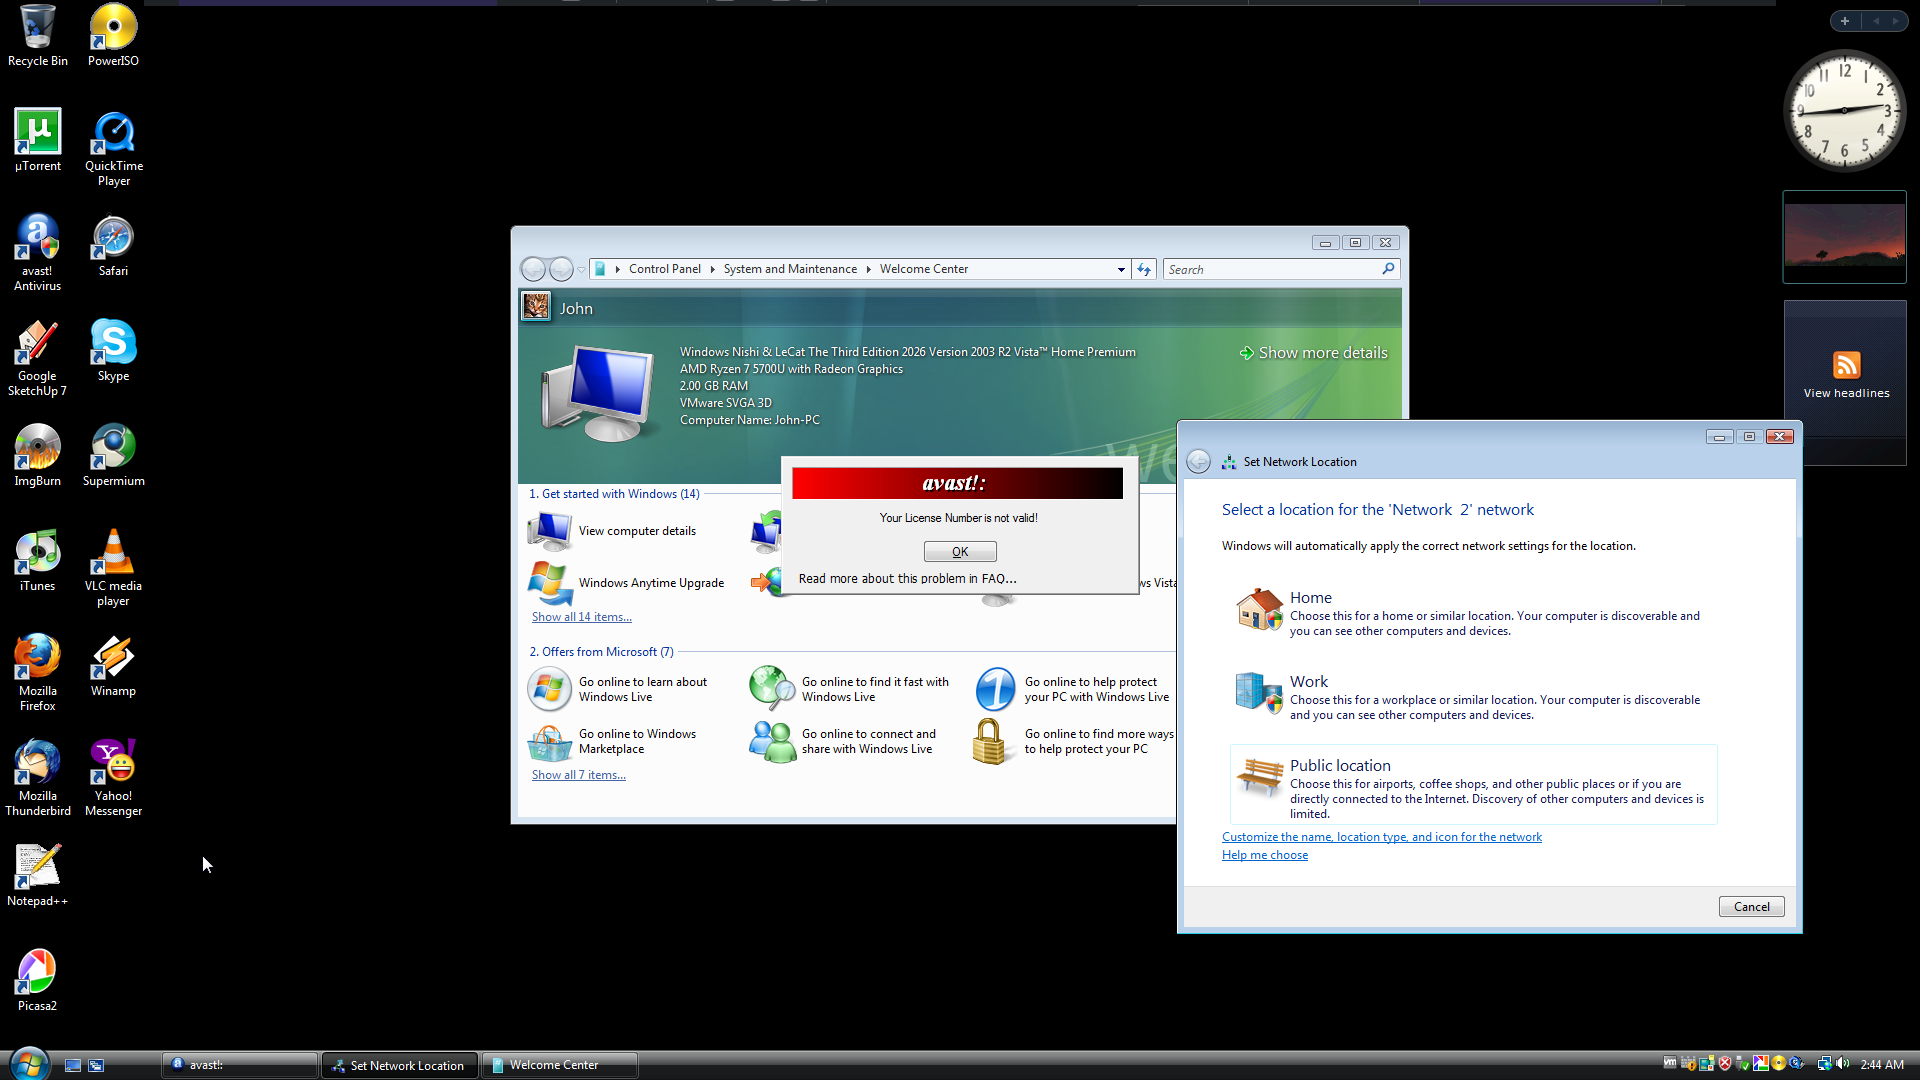Click System and Maintenance in the breadcrumb
This screenshot has width=1920, height=1080.
click(790, 269)
